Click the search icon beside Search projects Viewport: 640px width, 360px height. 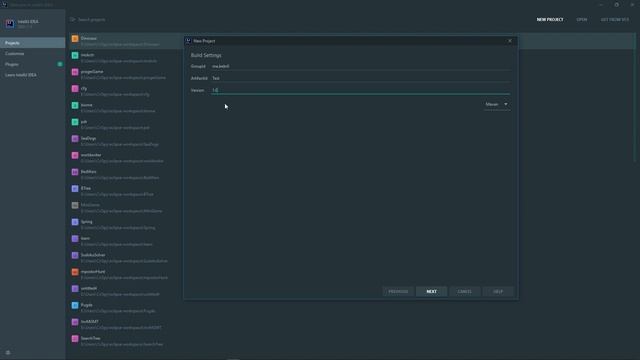pos(72,19)
